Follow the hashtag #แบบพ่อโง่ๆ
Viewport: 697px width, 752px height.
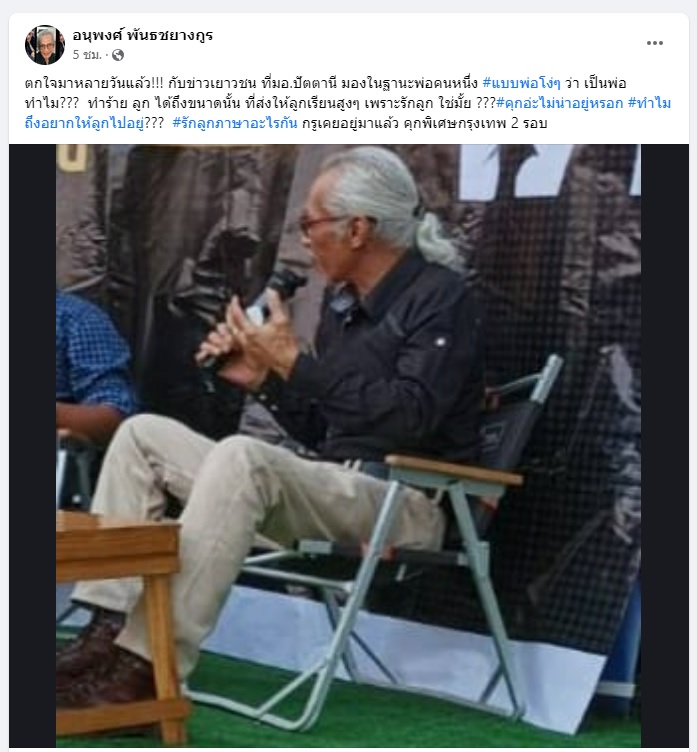click(x=521, y=83)
